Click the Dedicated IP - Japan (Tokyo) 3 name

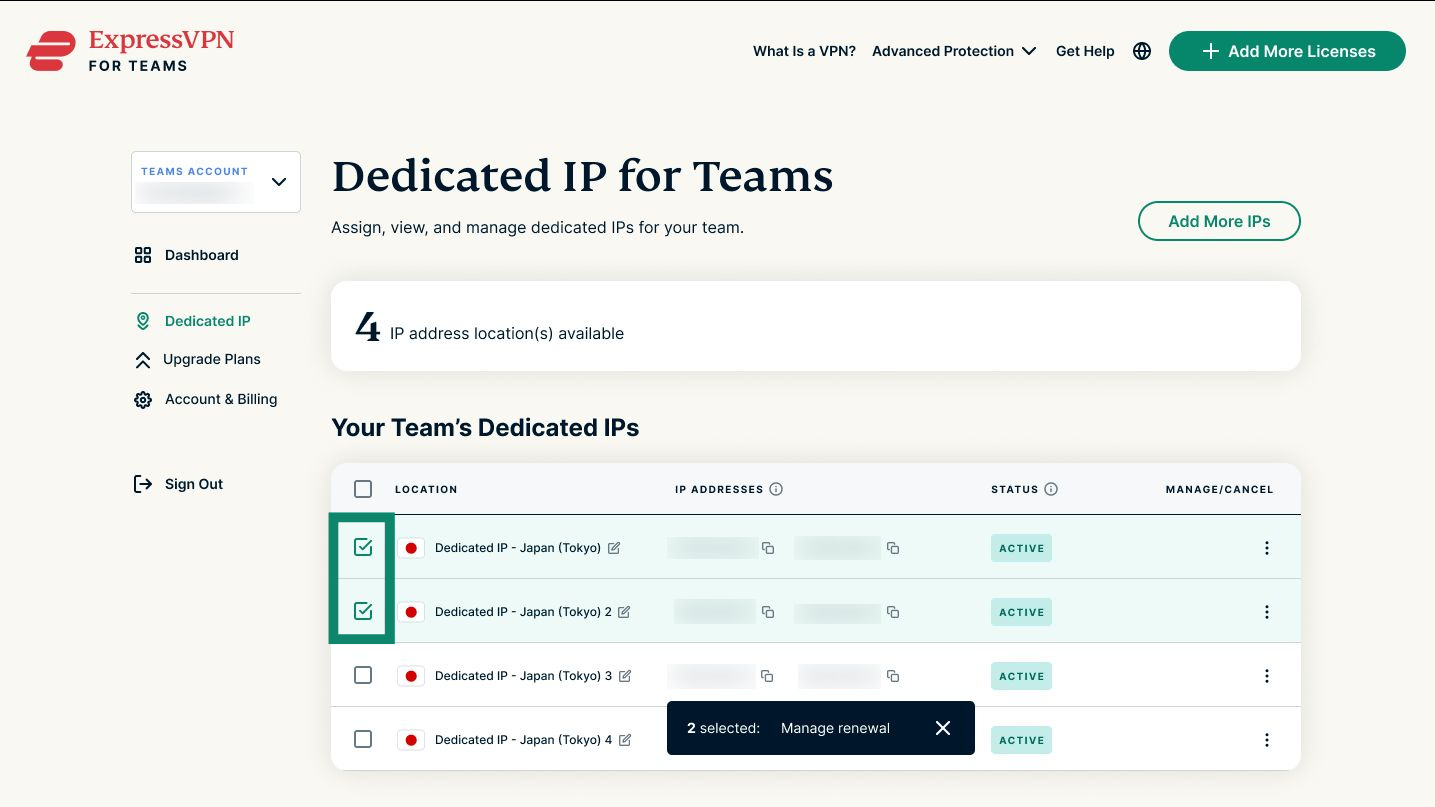click(523, 676)
